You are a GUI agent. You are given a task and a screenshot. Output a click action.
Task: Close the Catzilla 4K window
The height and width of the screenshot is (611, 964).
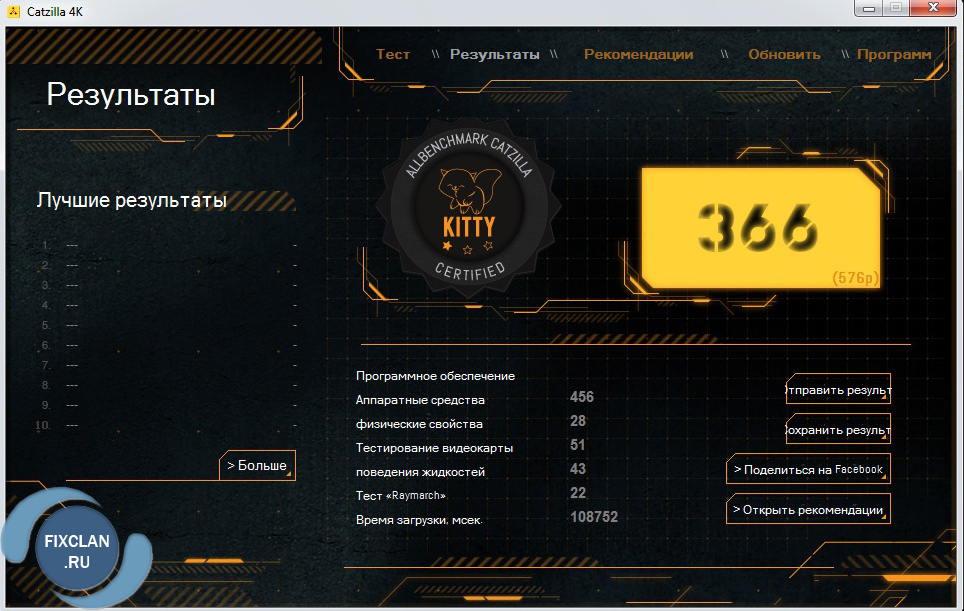click(933, 8)
